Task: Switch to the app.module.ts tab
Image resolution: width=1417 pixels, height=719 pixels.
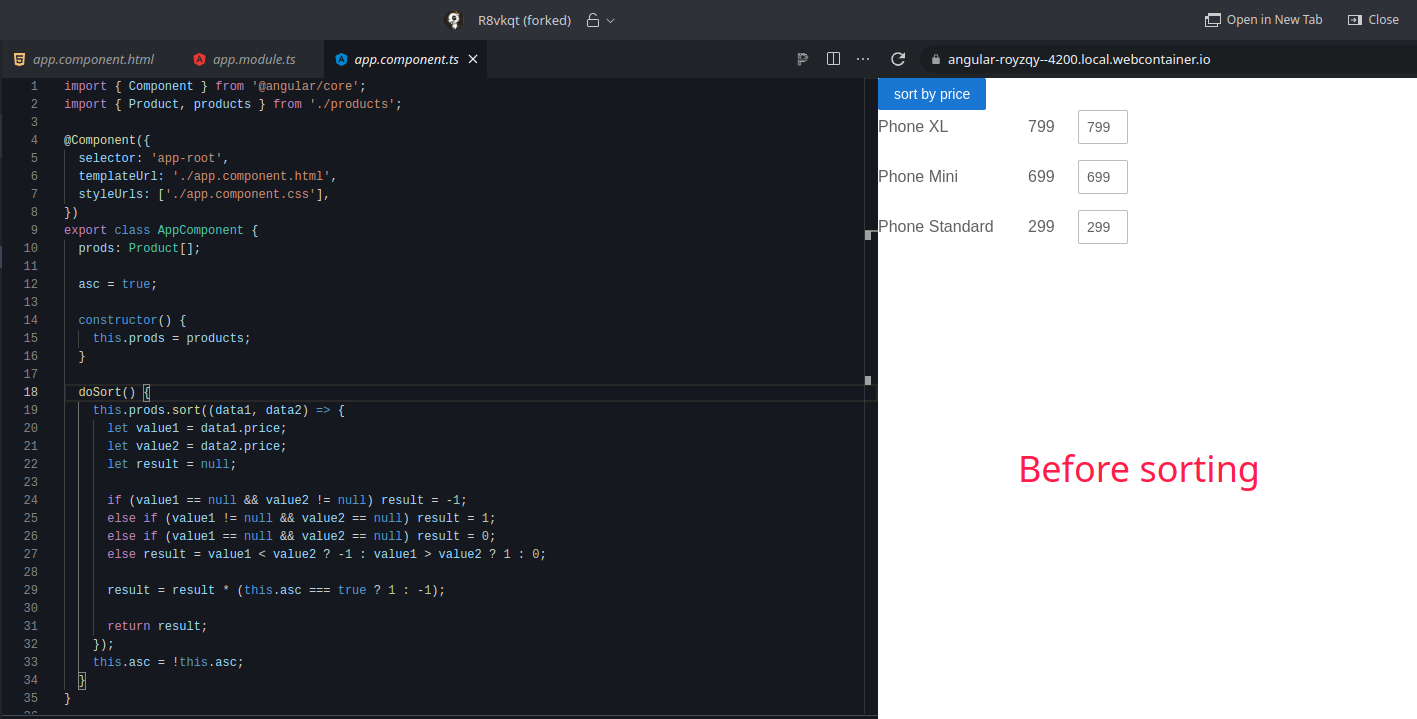Action: (x=253, y=58)
